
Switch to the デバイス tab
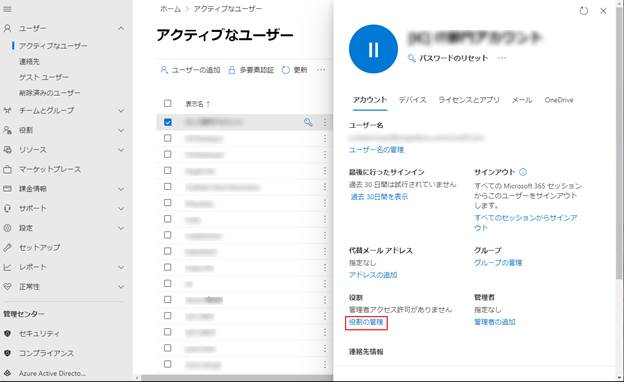413,100
